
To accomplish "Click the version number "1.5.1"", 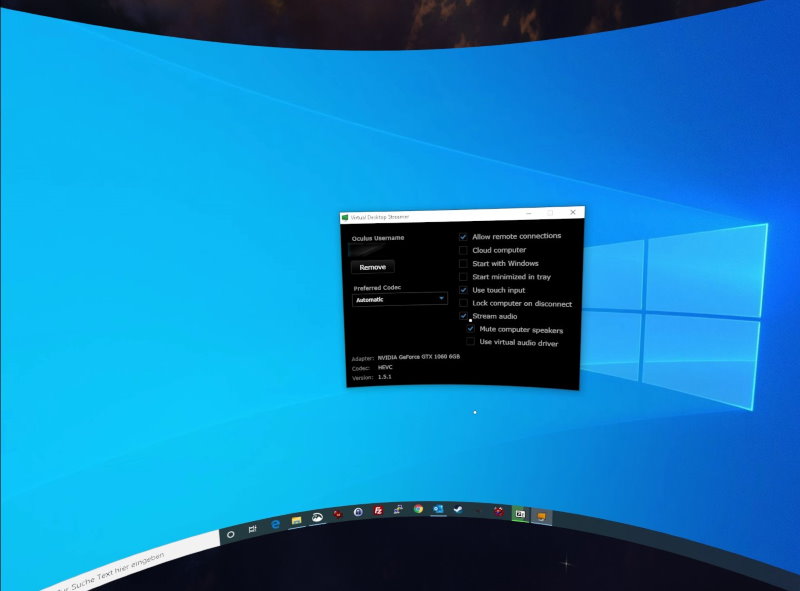I will pyautogui.click(x=385, y=377).
